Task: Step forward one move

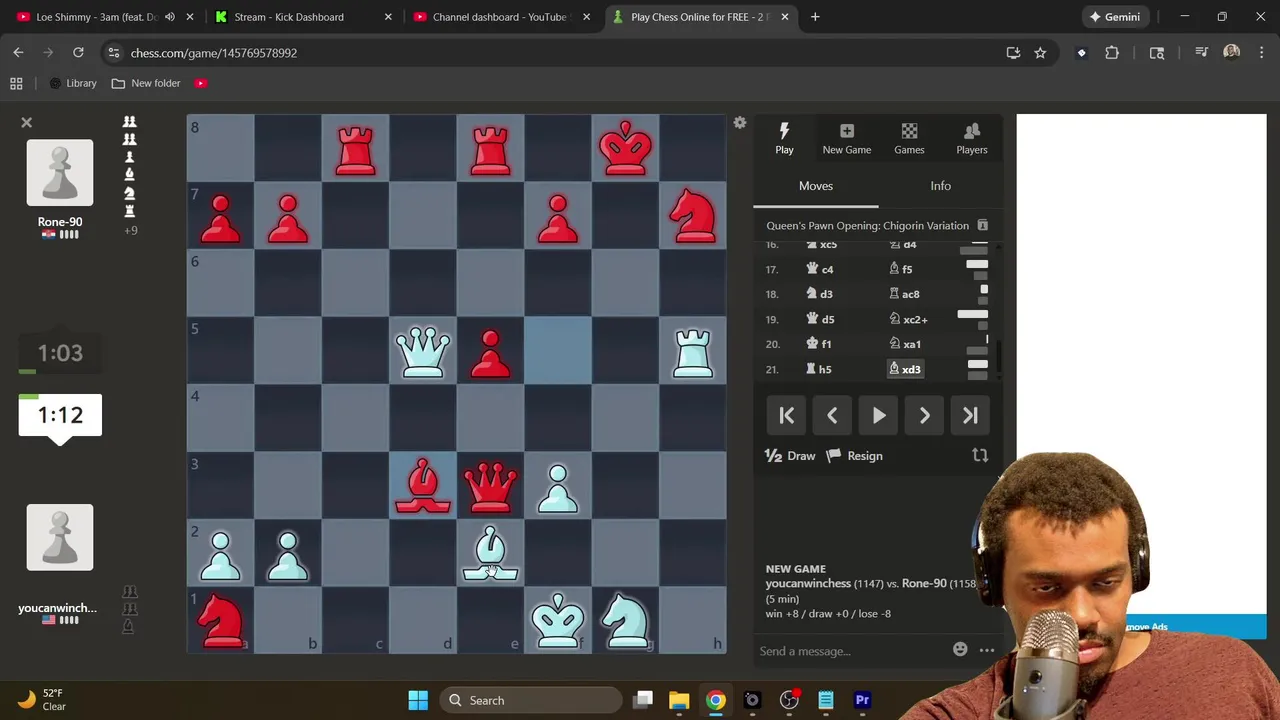Action: 925,416
